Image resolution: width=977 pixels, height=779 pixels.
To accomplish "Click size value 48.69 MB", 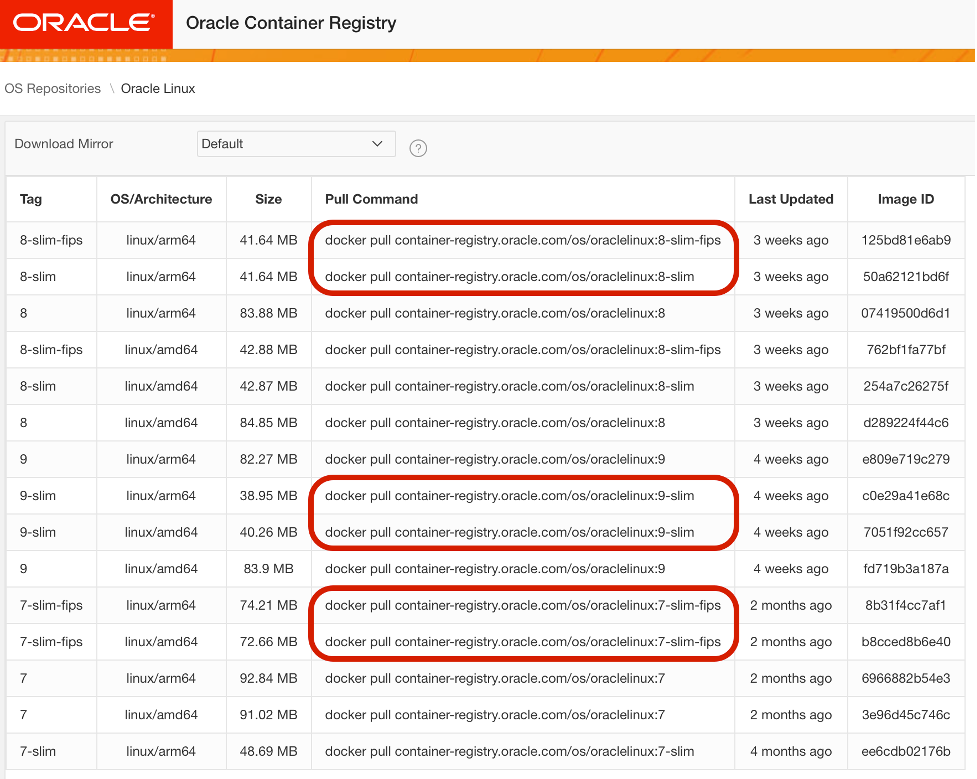I will pos(269,752).
